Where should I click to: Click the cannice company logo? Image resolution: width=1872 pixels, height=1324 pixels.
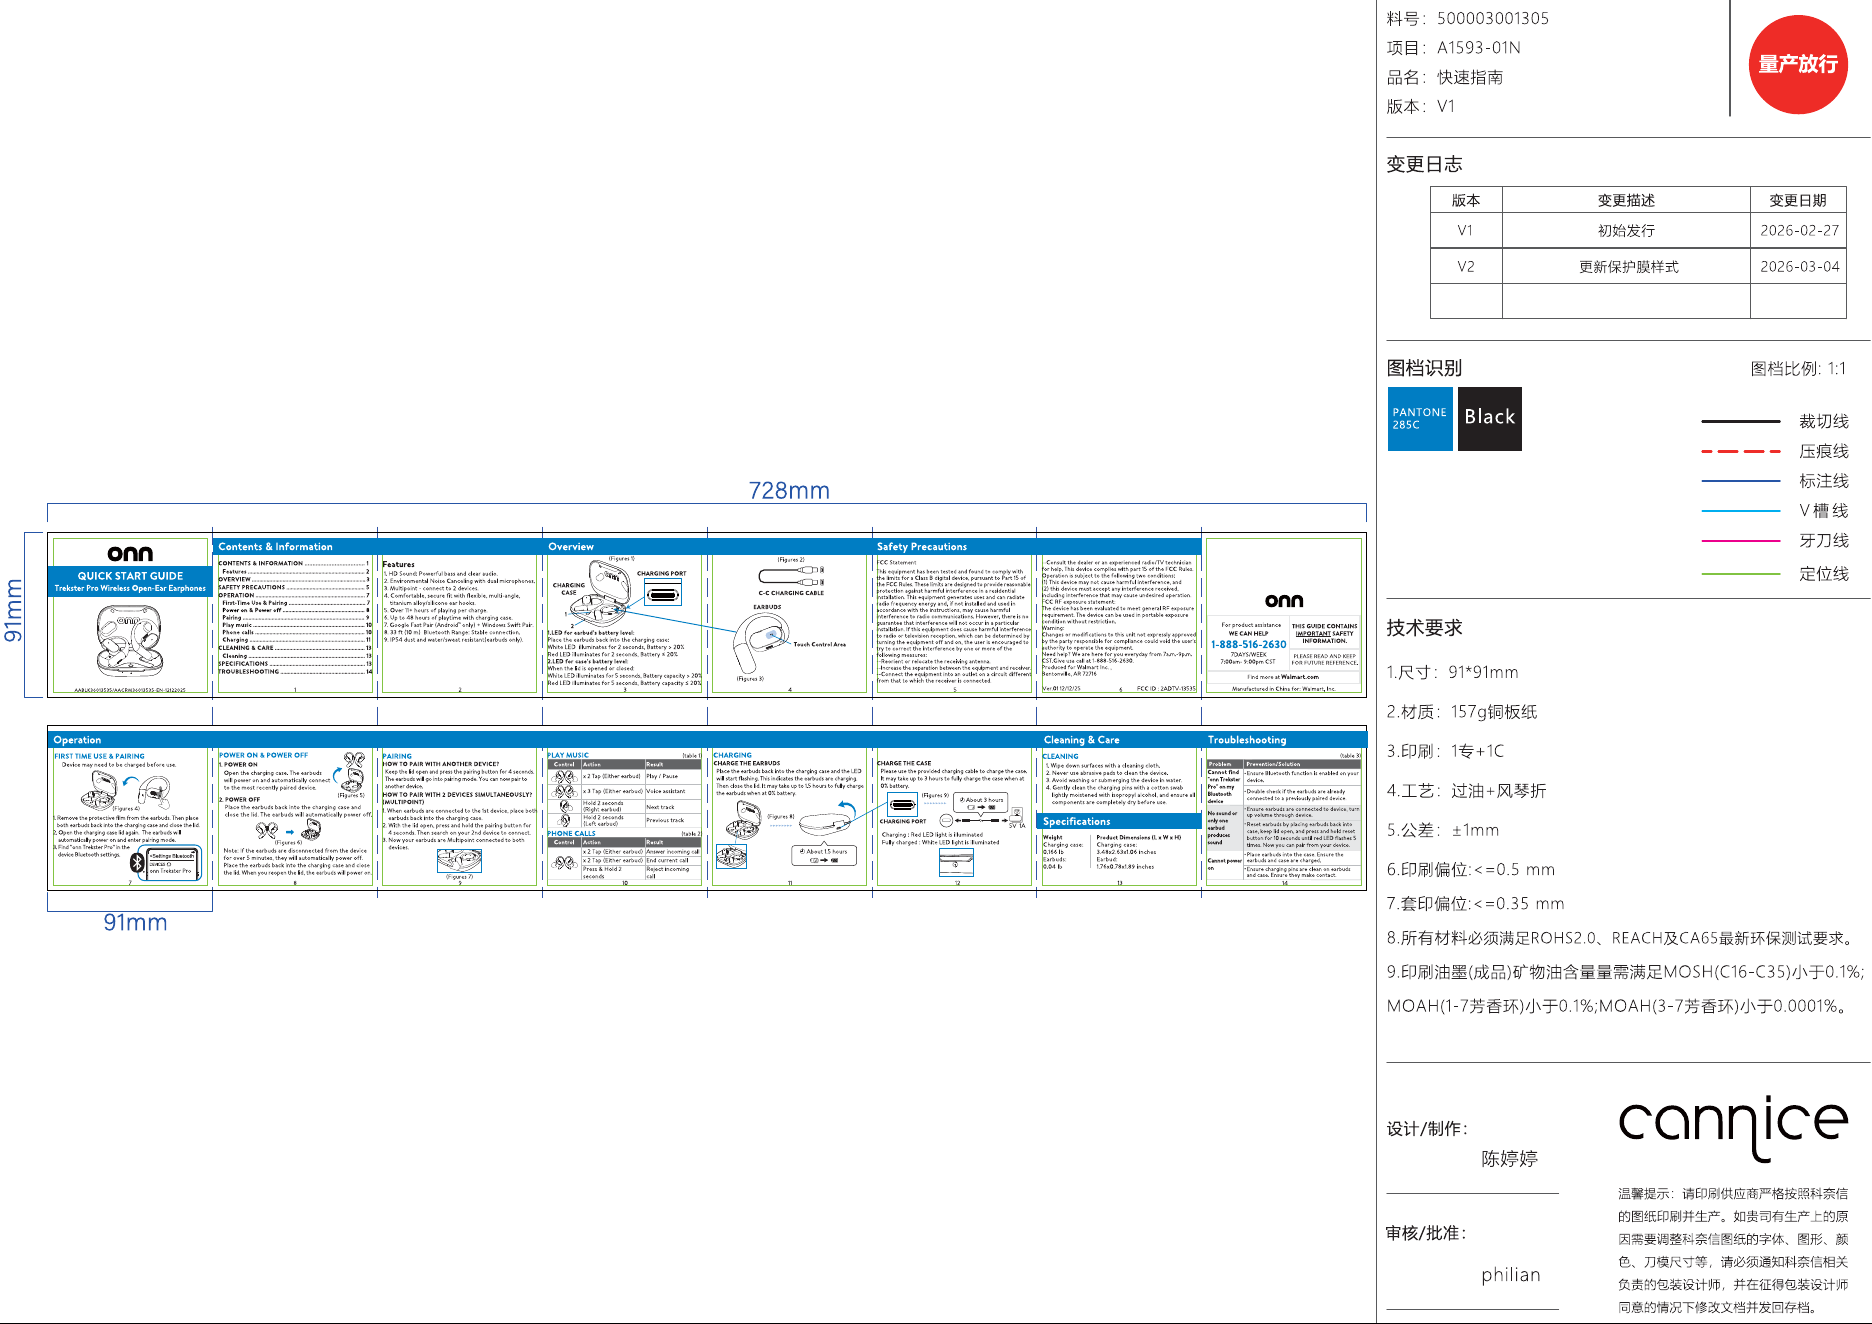[1733, 1128]
